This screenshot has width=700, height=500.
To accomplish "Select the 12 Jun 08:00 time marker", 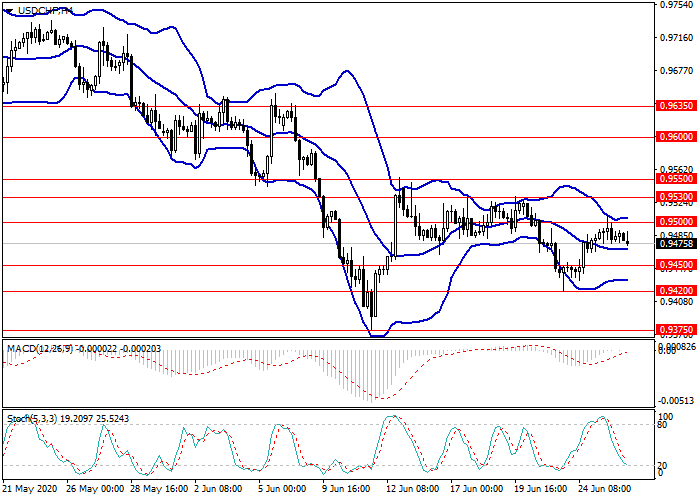I will click(412, 490).
